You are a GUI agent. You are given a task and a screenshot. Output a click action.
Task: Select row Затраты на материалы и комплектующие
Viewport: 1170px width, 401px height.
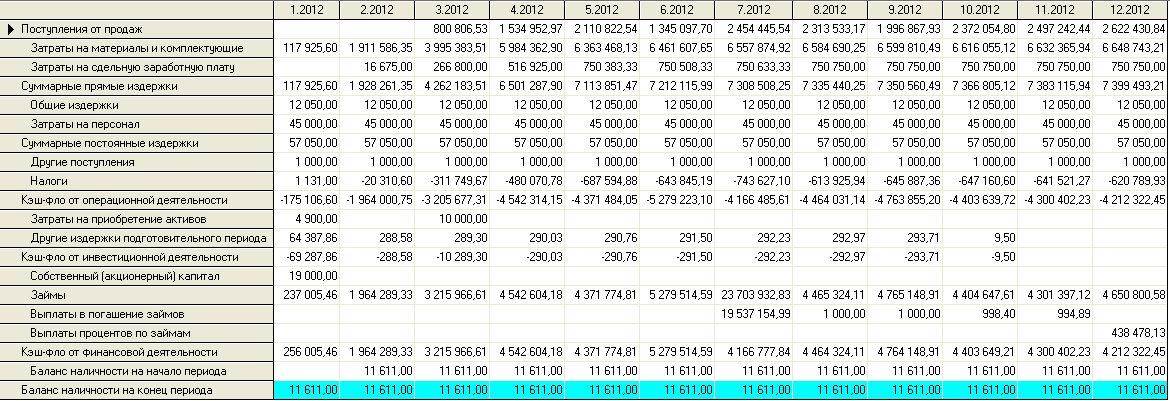137,49
